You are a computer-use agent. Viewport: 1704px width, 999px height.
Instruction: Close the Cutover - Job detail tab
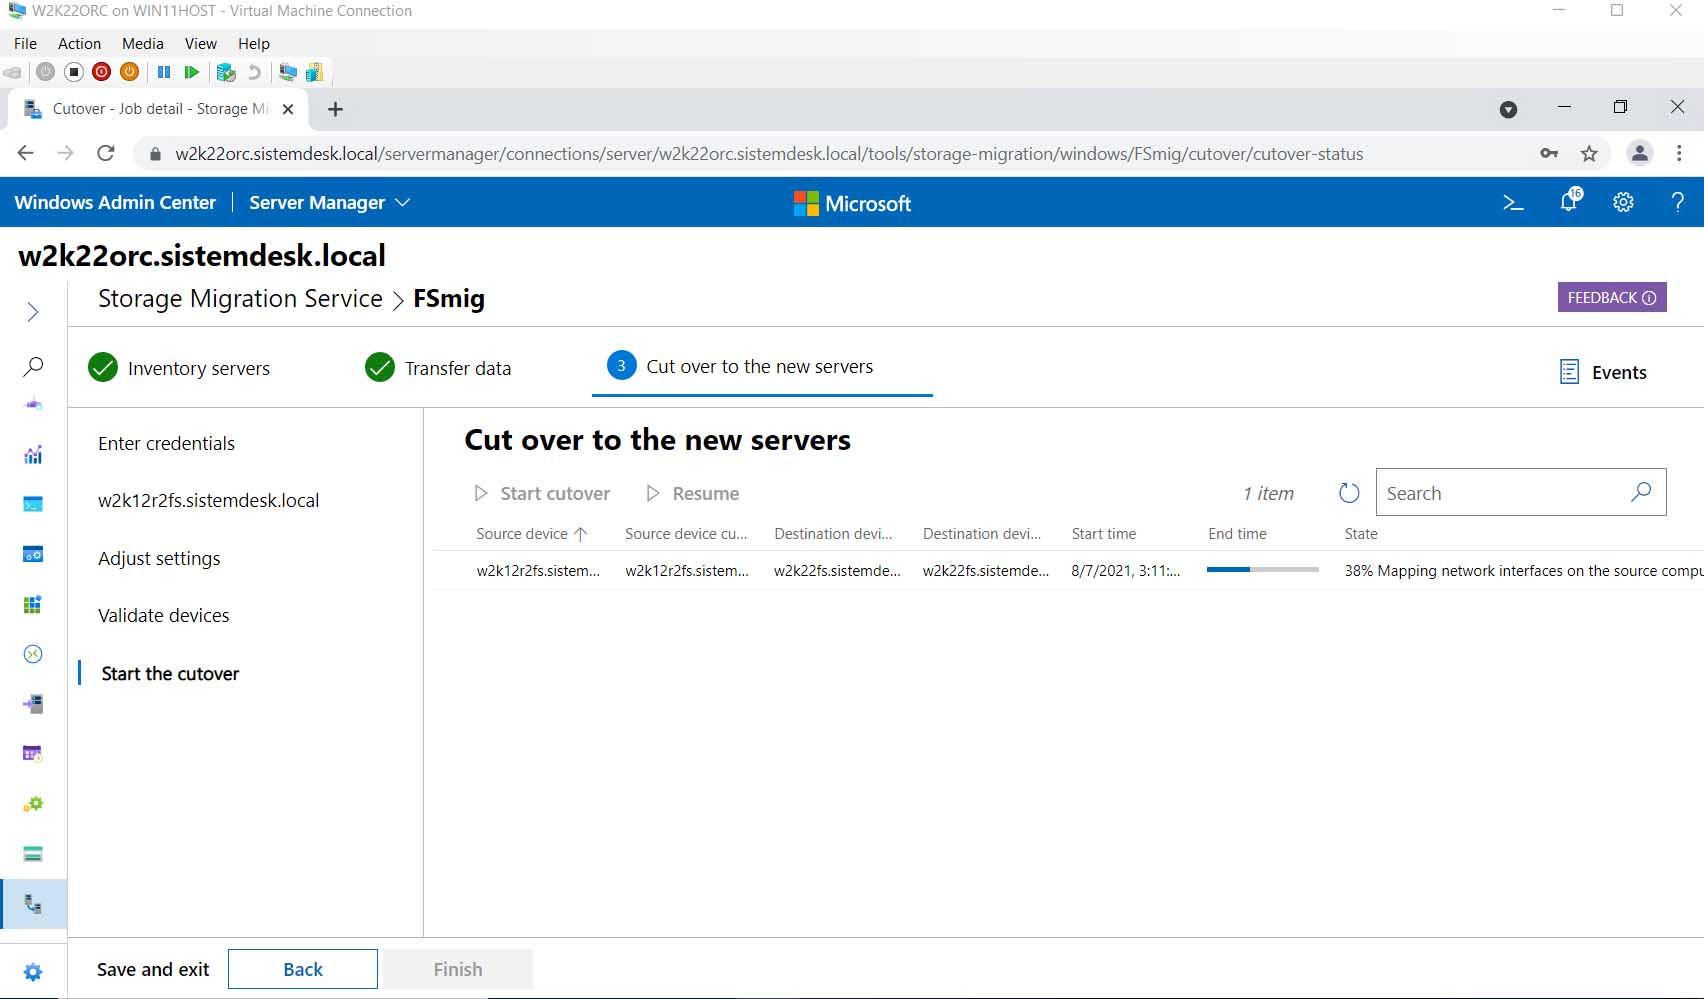coord(288,109)
